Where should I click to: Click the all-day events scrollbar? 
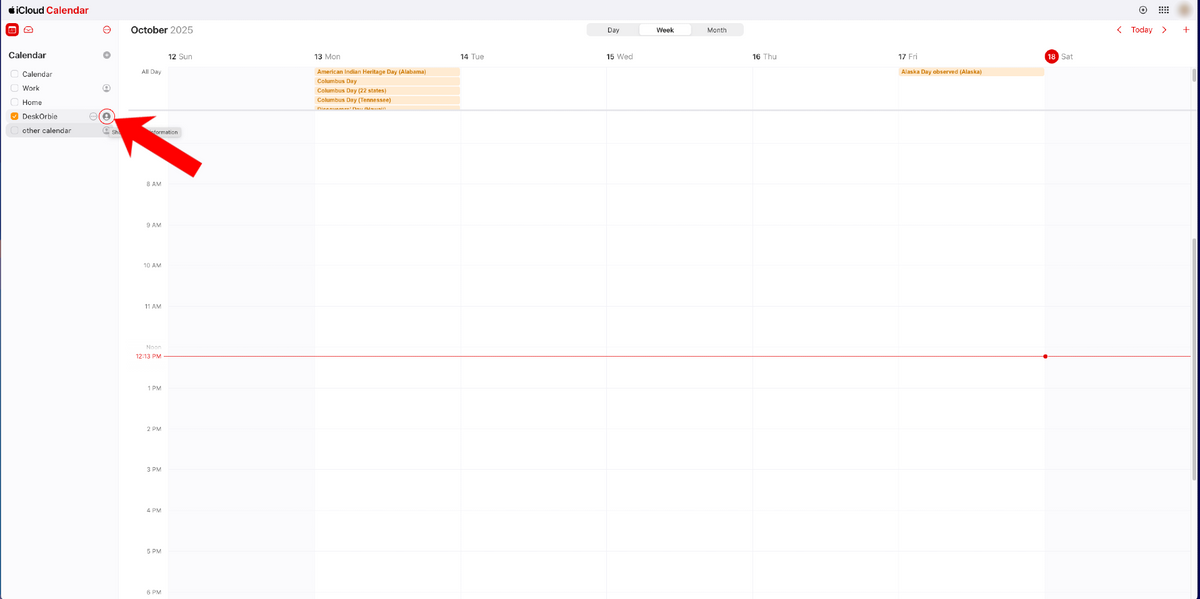[1194, 76]
